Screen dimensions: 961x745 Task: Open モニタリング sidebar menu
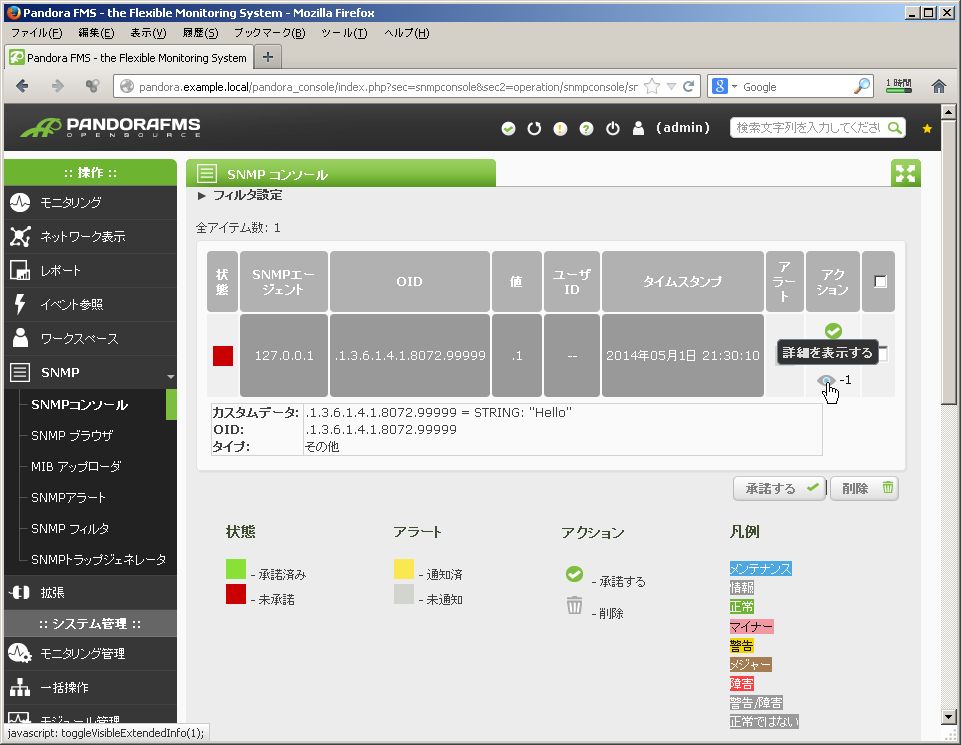pos(90,202)
